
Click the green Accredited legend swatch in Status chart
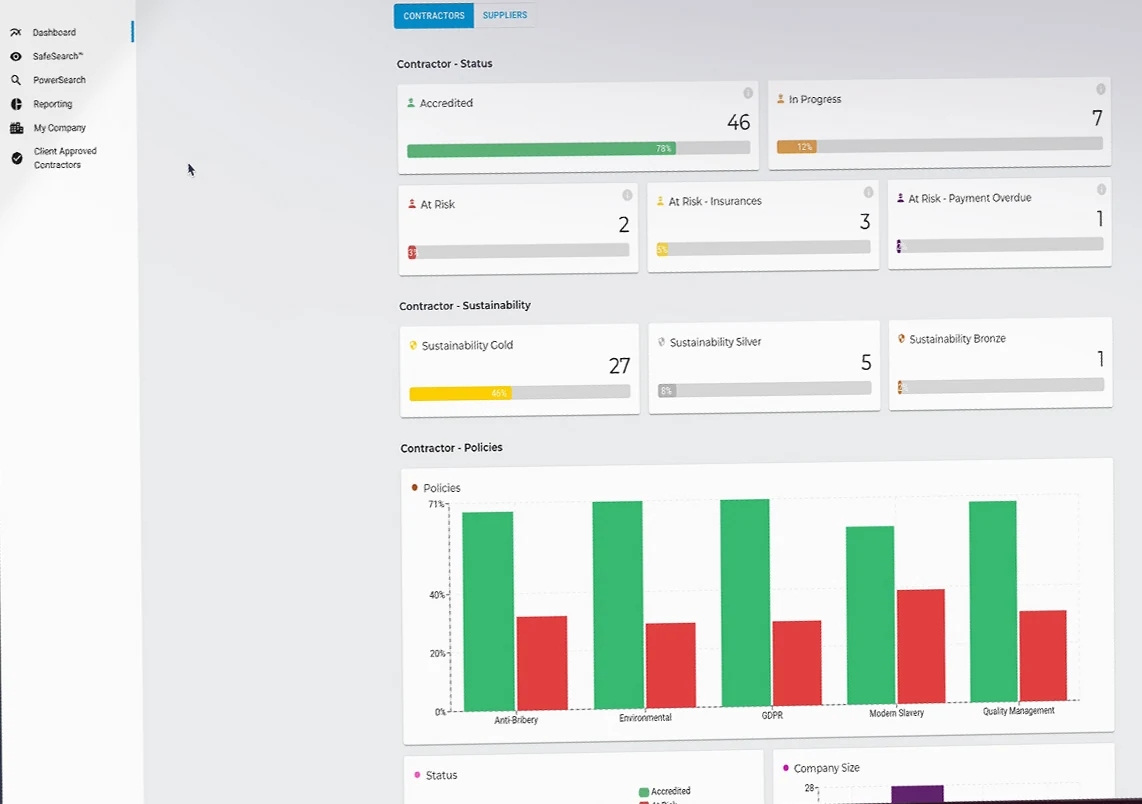pos(644,792)
